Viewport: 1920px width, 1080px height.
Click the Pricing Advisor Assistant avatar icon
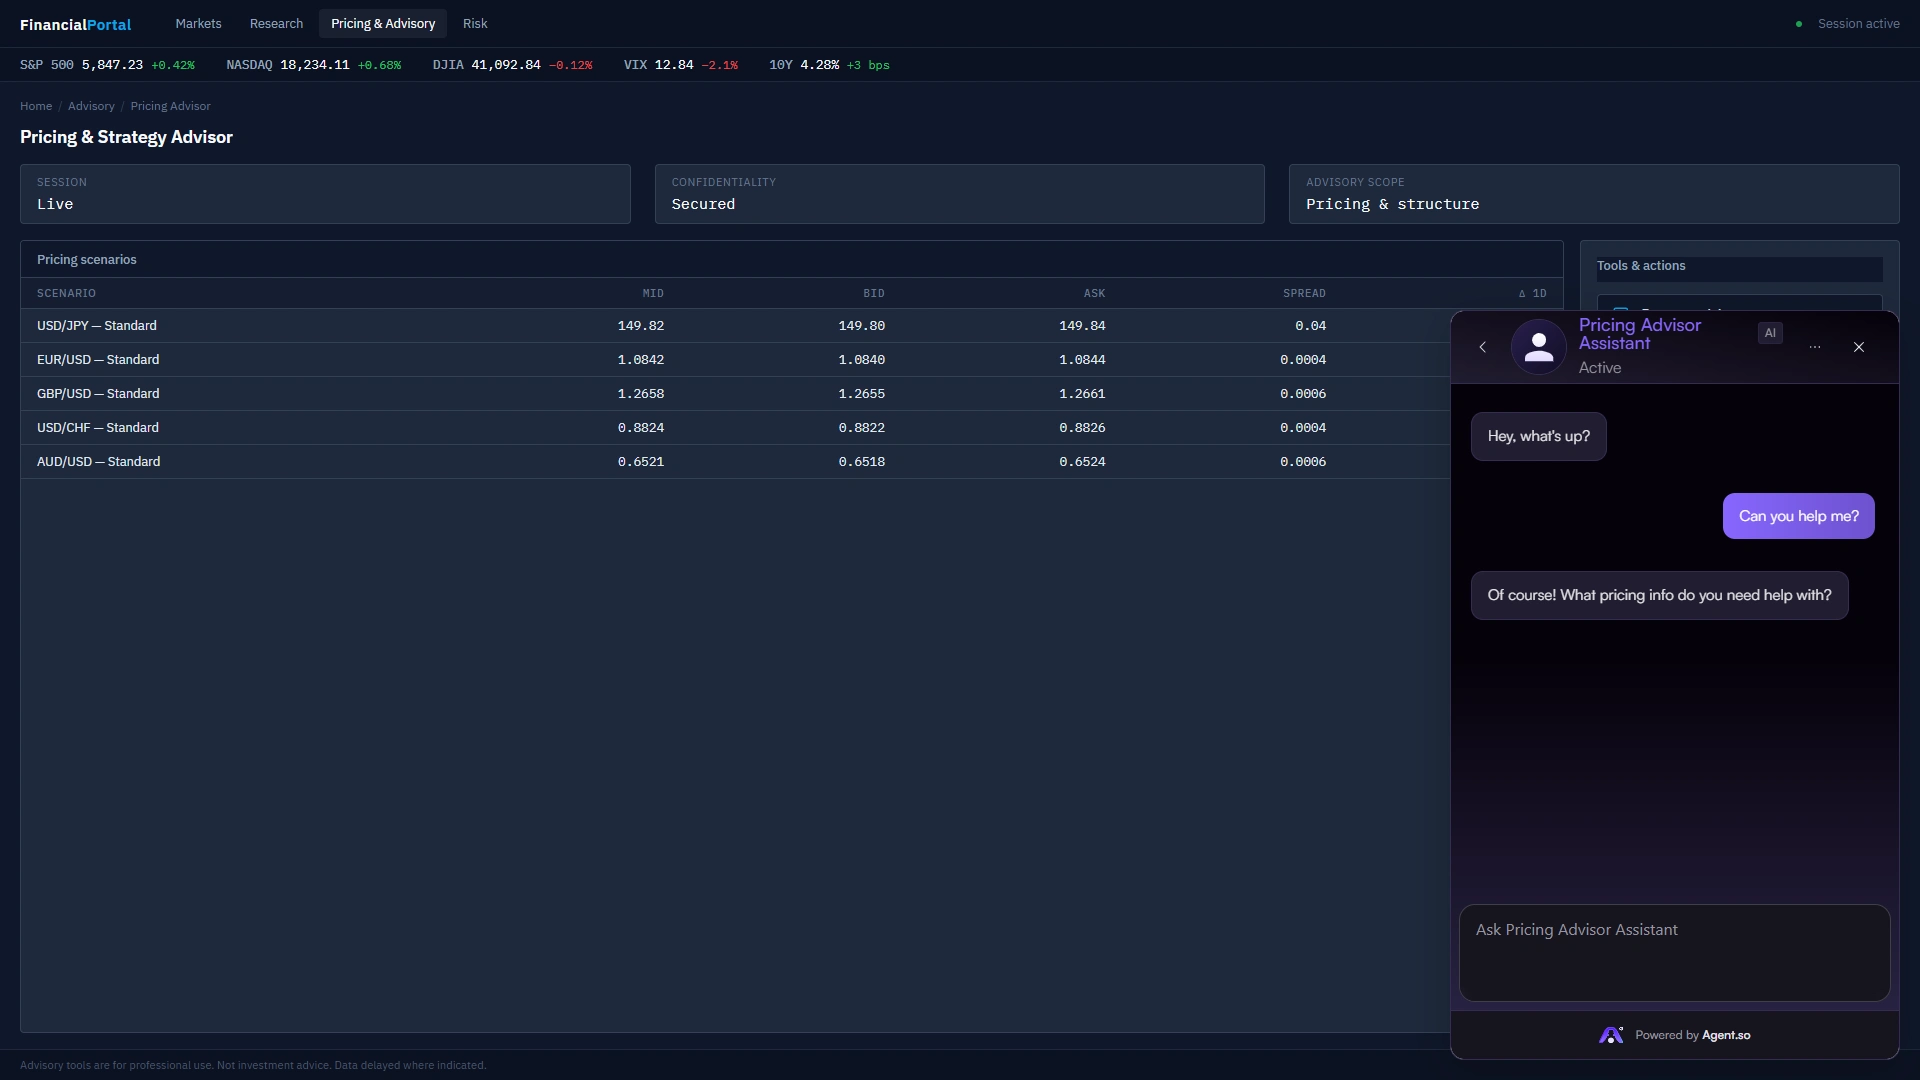click(1538, 347)
